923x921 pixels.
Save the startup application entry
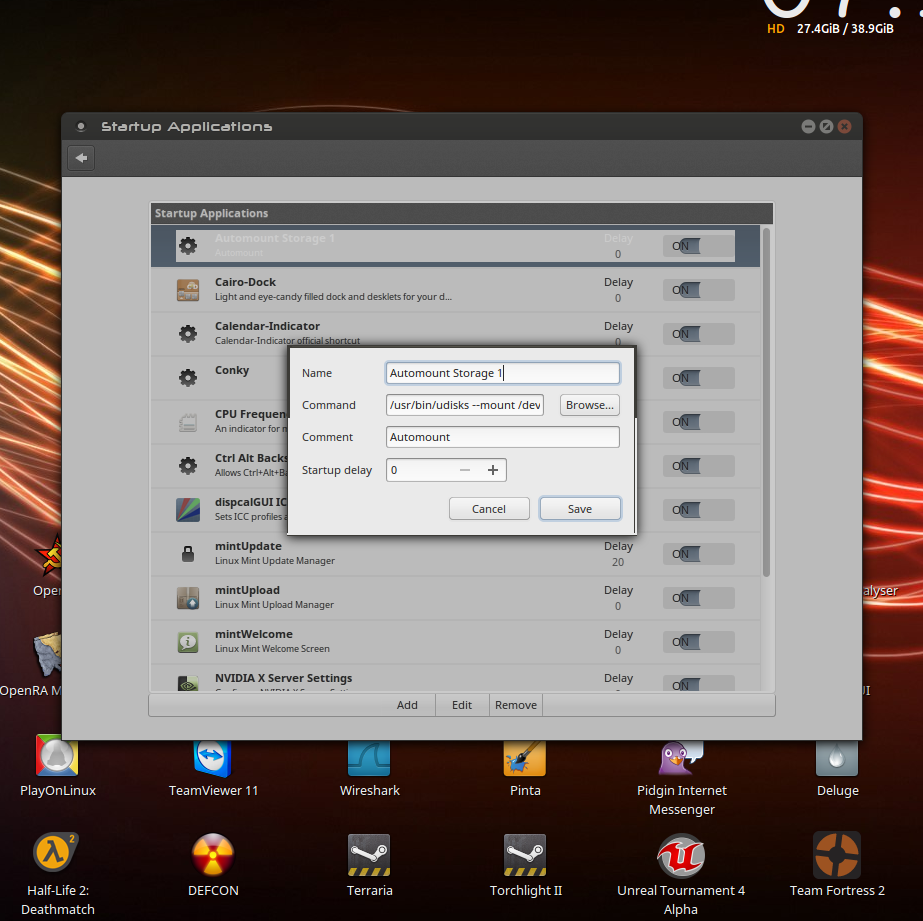pos(580,509)
